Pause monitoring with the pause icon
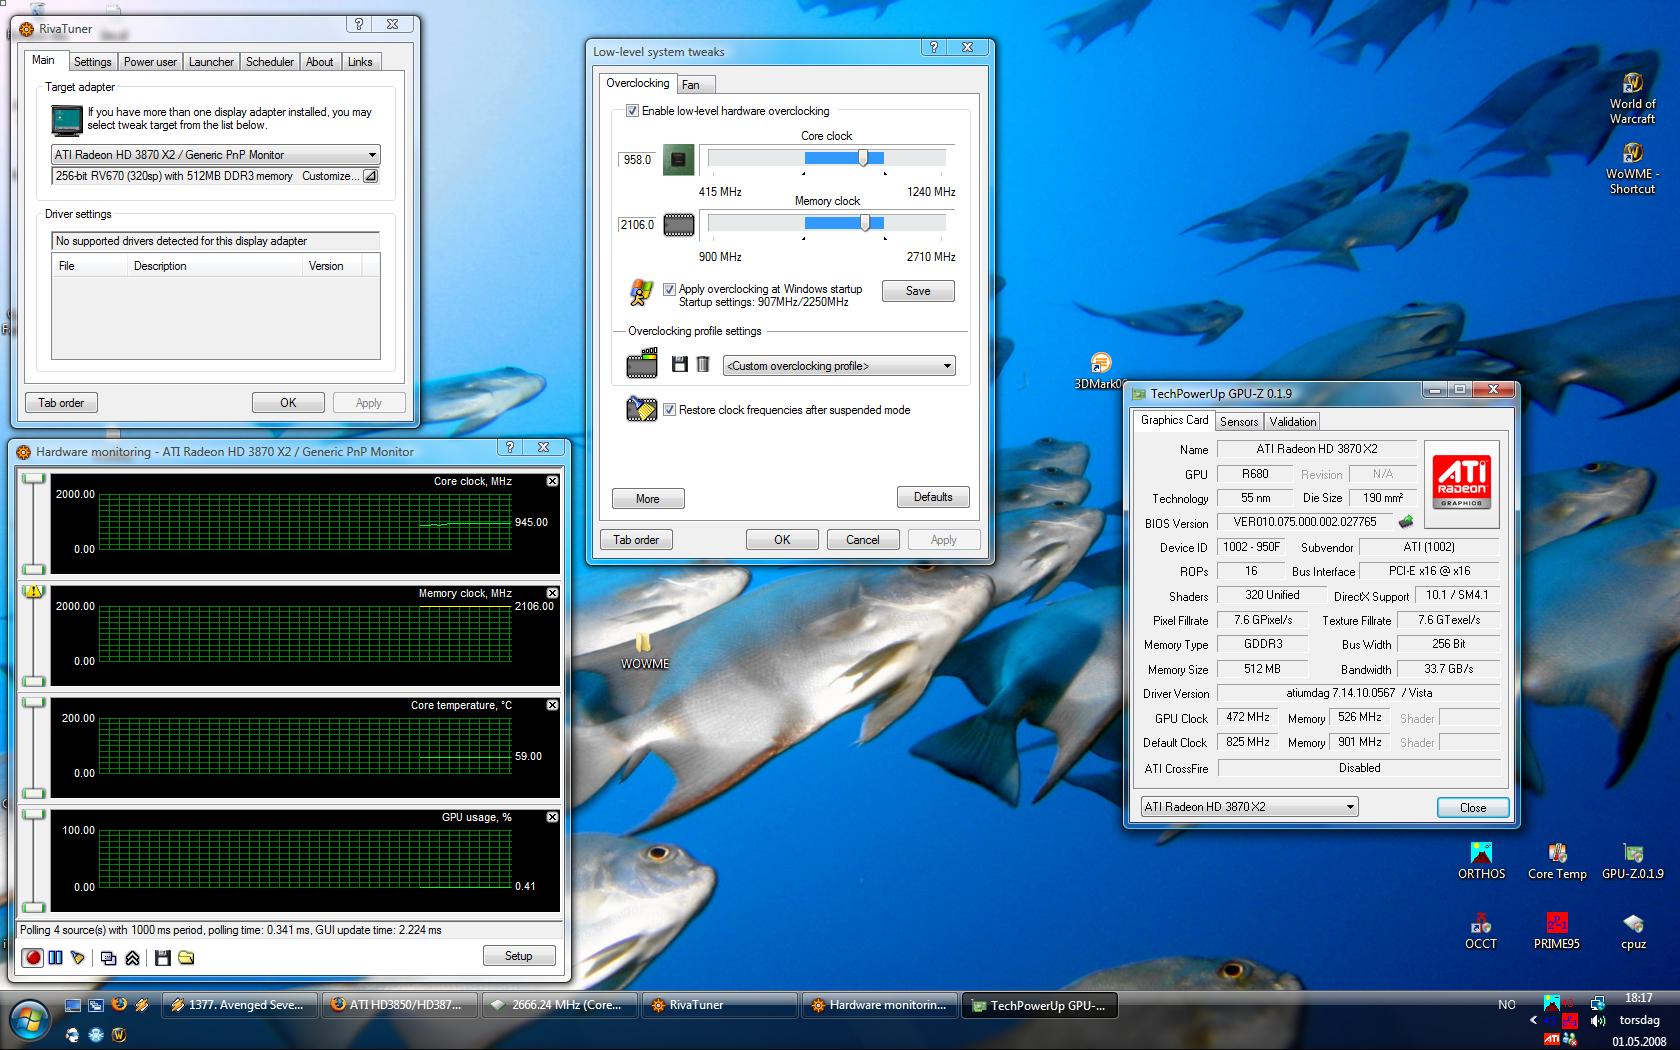1680x1050 pixels. tap(56, 957)
